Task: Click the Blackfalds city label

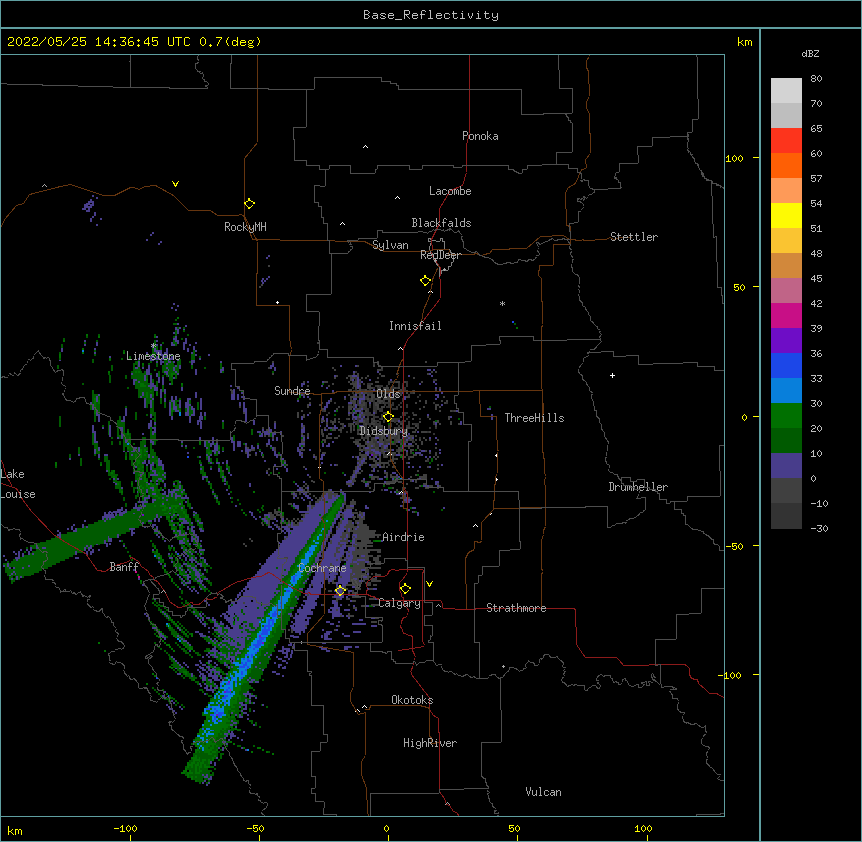Action: [x=441, y=223]
